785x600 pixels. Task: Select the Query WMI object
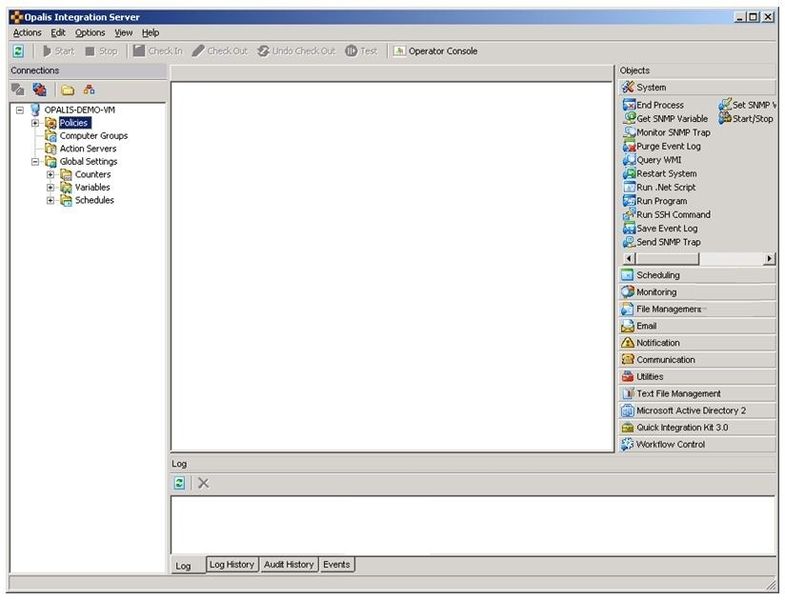point(652,160)
